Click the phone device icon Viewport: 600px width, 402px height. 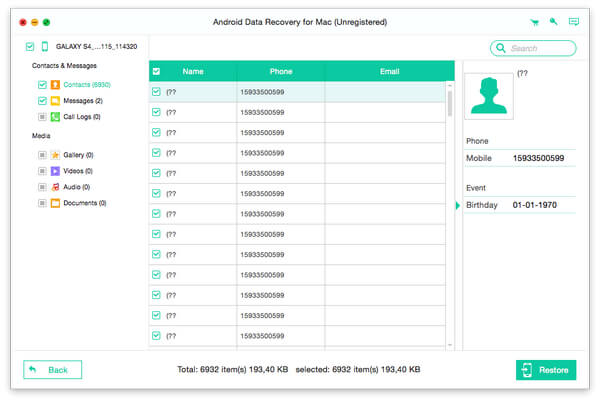45,46
